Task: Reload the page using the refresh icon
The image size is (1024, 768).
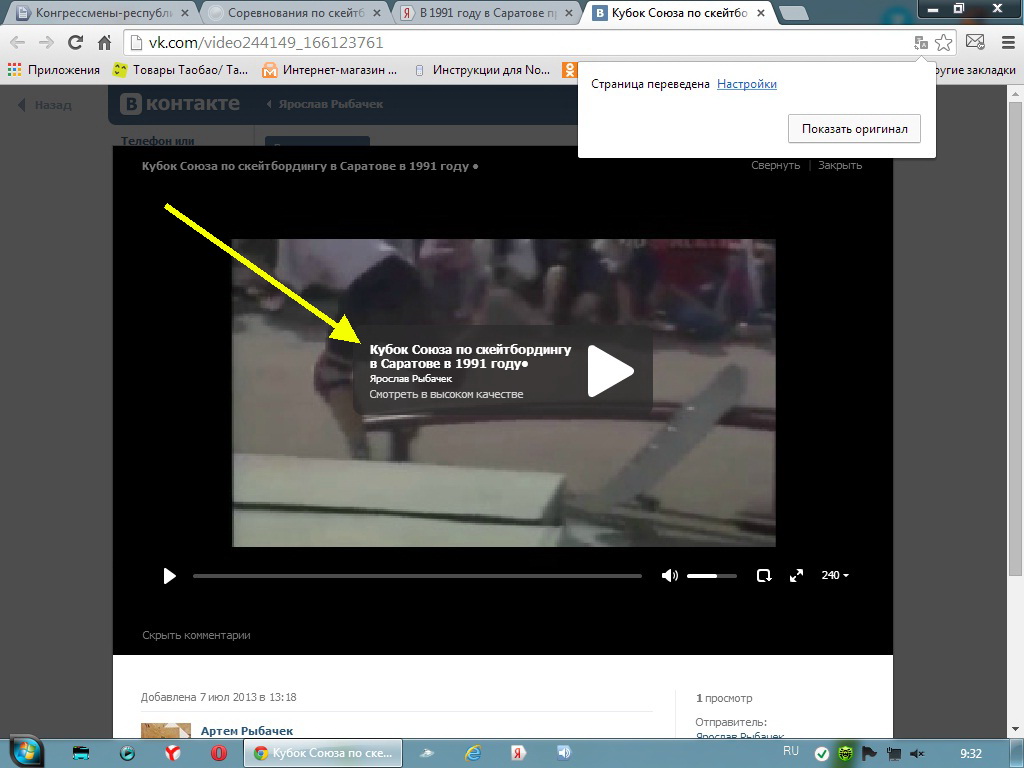Action: pyautogui.click(x=75, y=43)
